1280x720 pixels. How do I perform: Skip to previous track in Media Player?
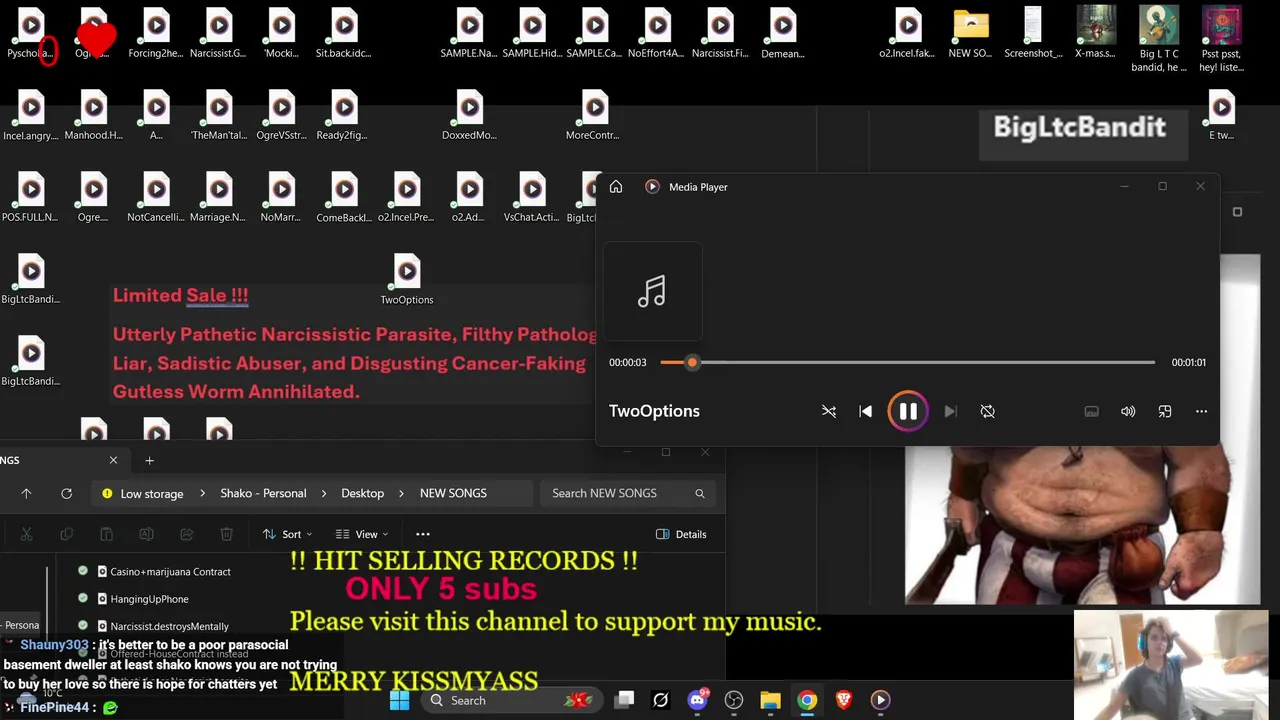click(866, 411)
